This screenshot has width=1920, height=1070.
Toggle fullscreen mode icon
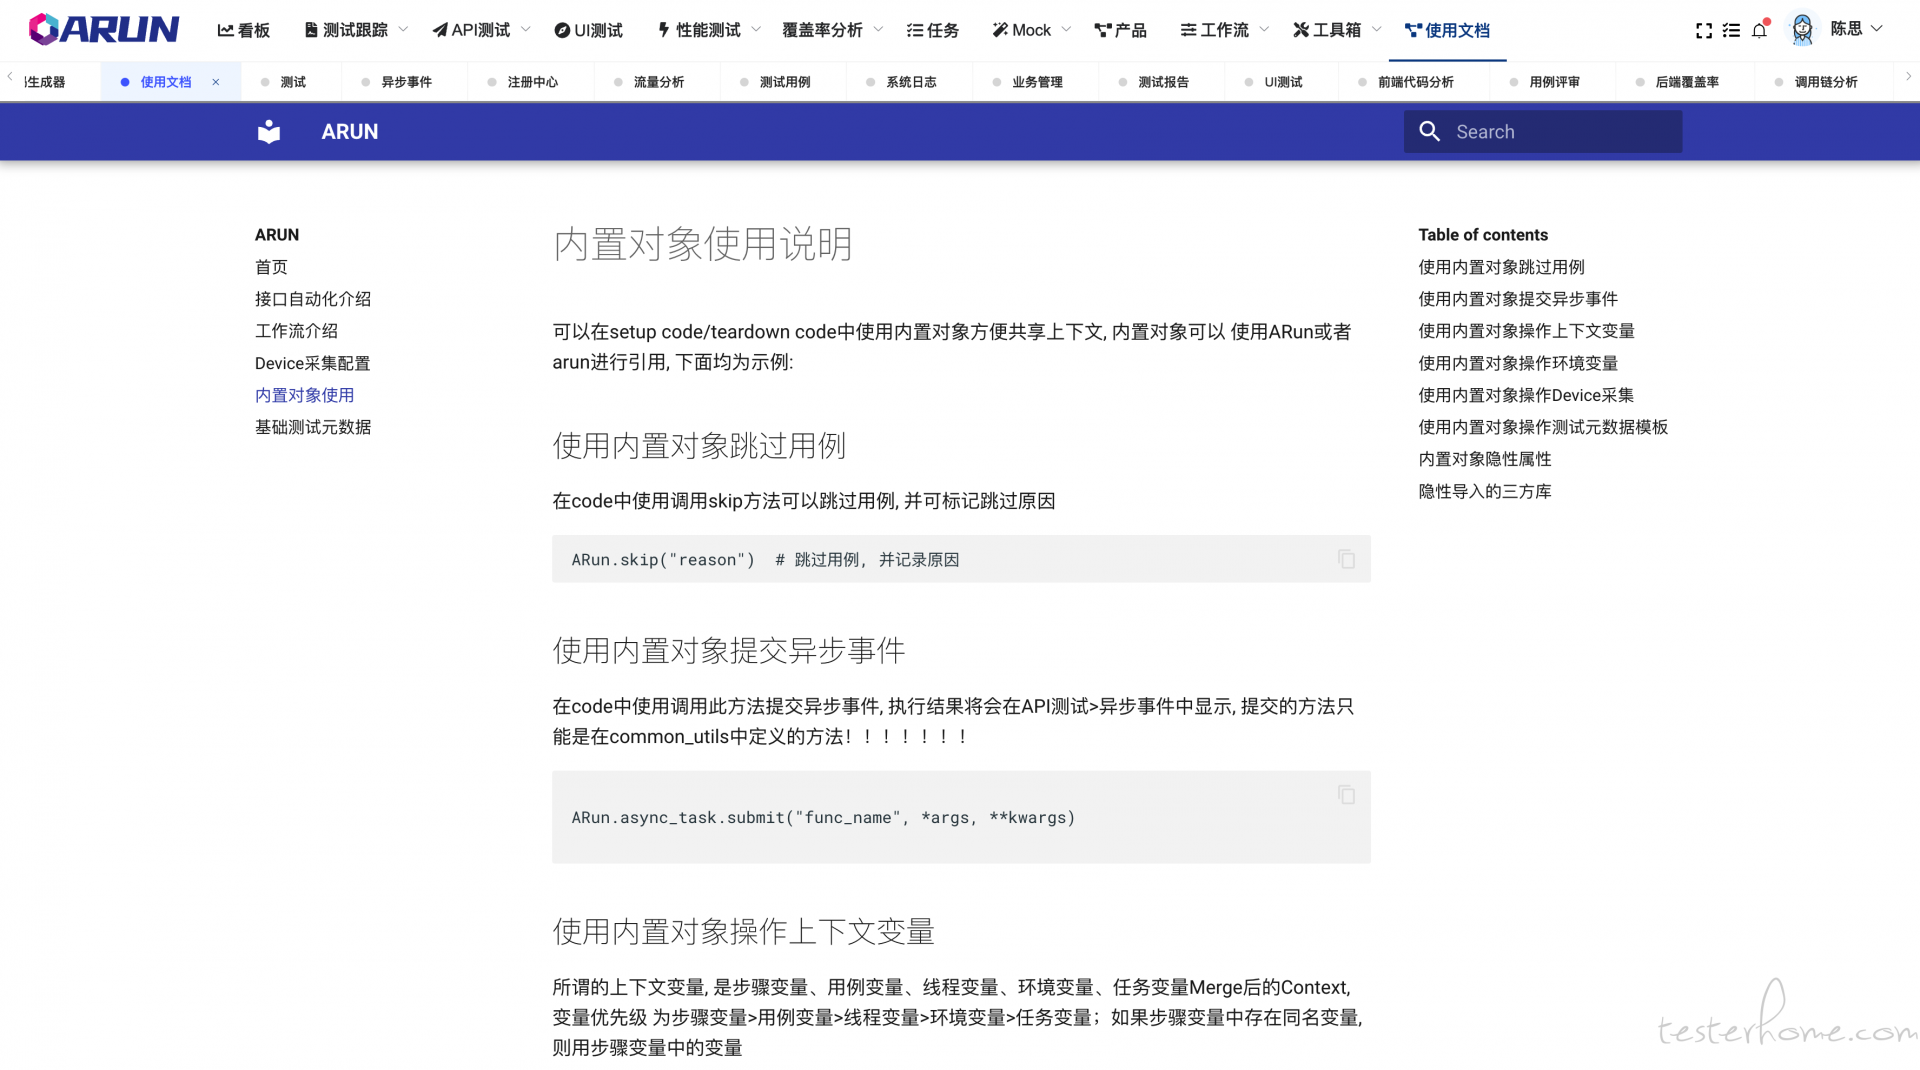point(1703,31)
